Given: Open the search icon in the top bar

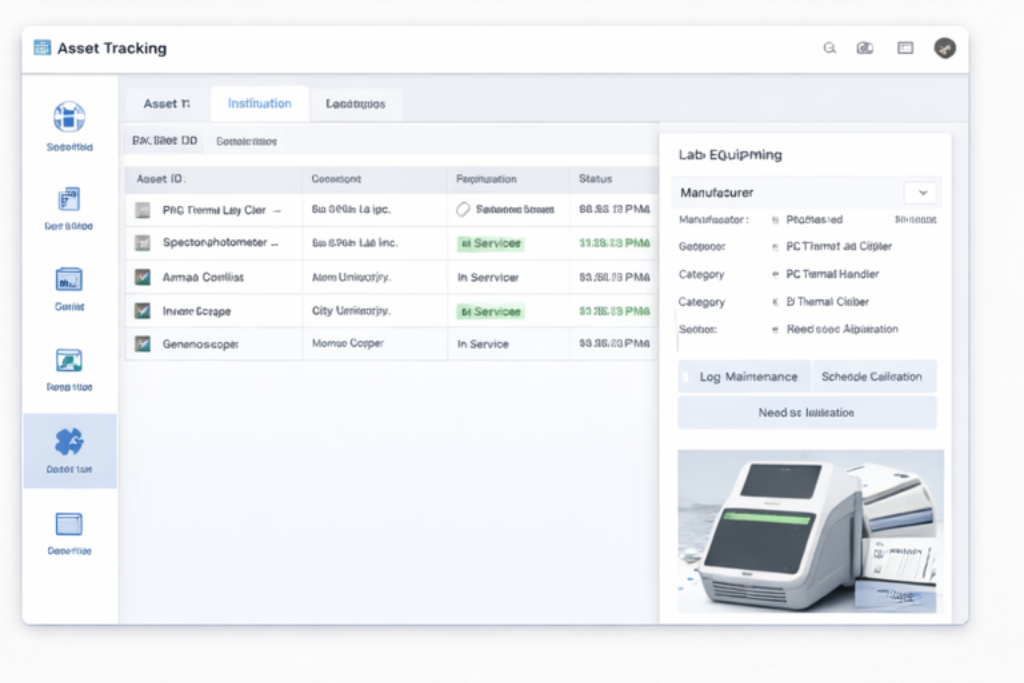Looking at the screenshot, I should 829,47.
